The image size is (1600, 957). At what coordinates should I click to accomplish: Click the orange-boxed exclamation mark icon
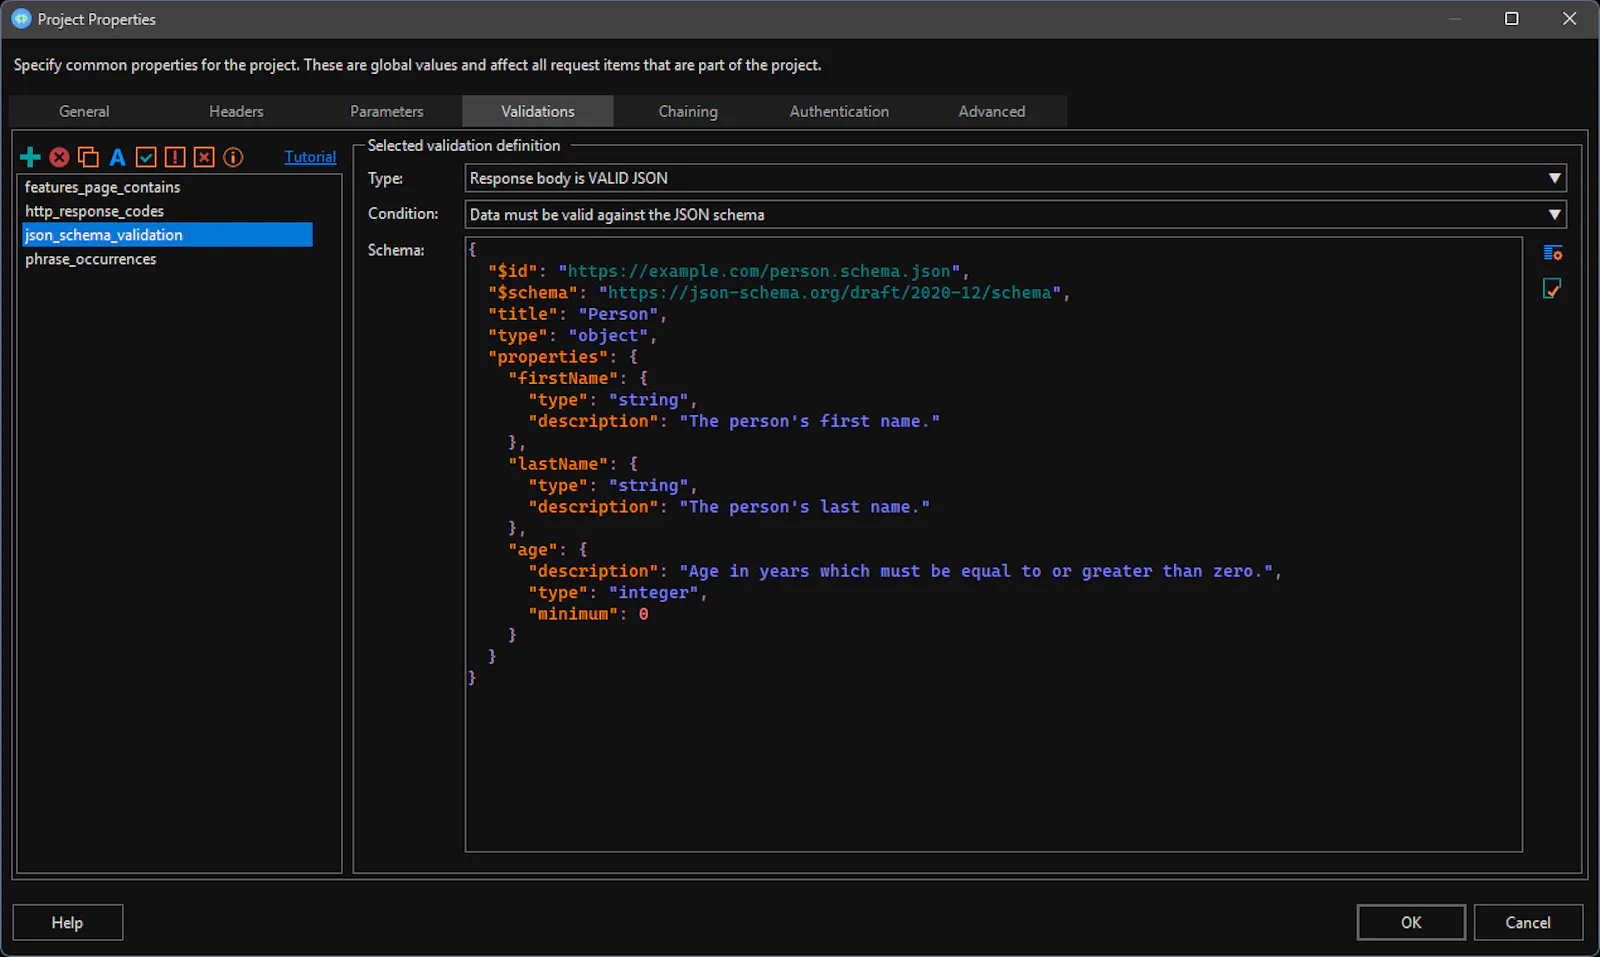pyautogui.click(x=175, y=157)
